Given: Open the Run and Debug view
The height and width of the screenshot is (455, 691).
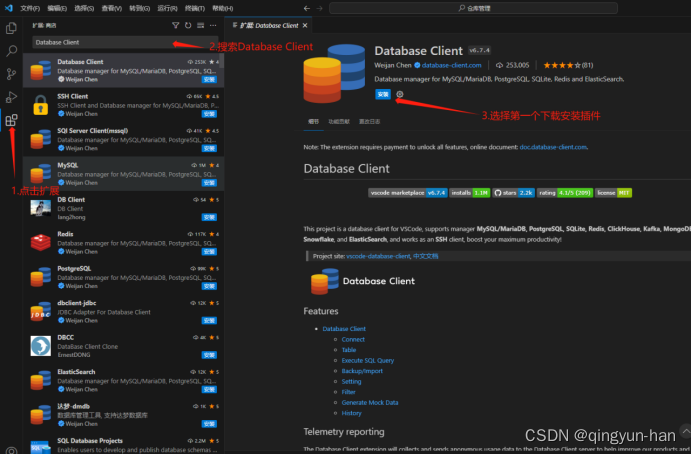Looking at the screenshot, I should coord(11,97).
